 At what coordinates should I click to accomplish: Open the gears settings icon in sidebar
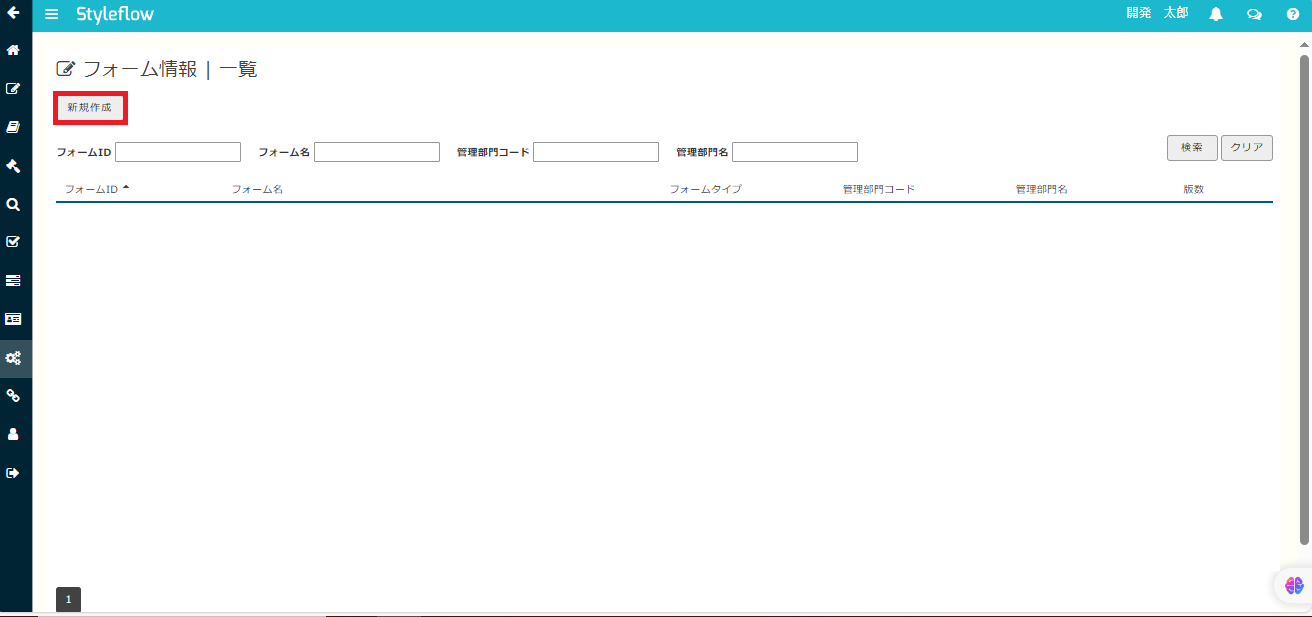coord(13,358)
